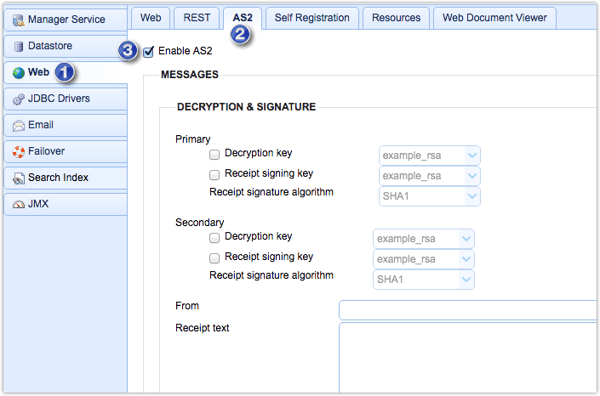
Task: Click the Failover lifebuoy icon
Action: (18, 152)
